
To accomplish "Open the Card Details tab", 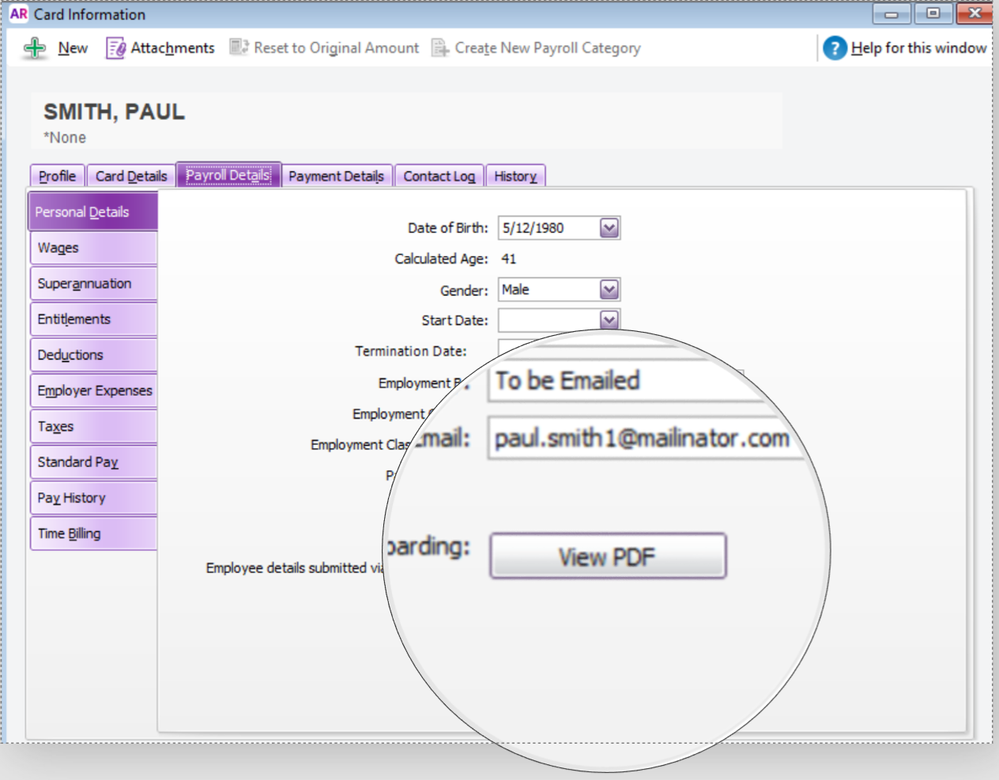I will 131,176.
